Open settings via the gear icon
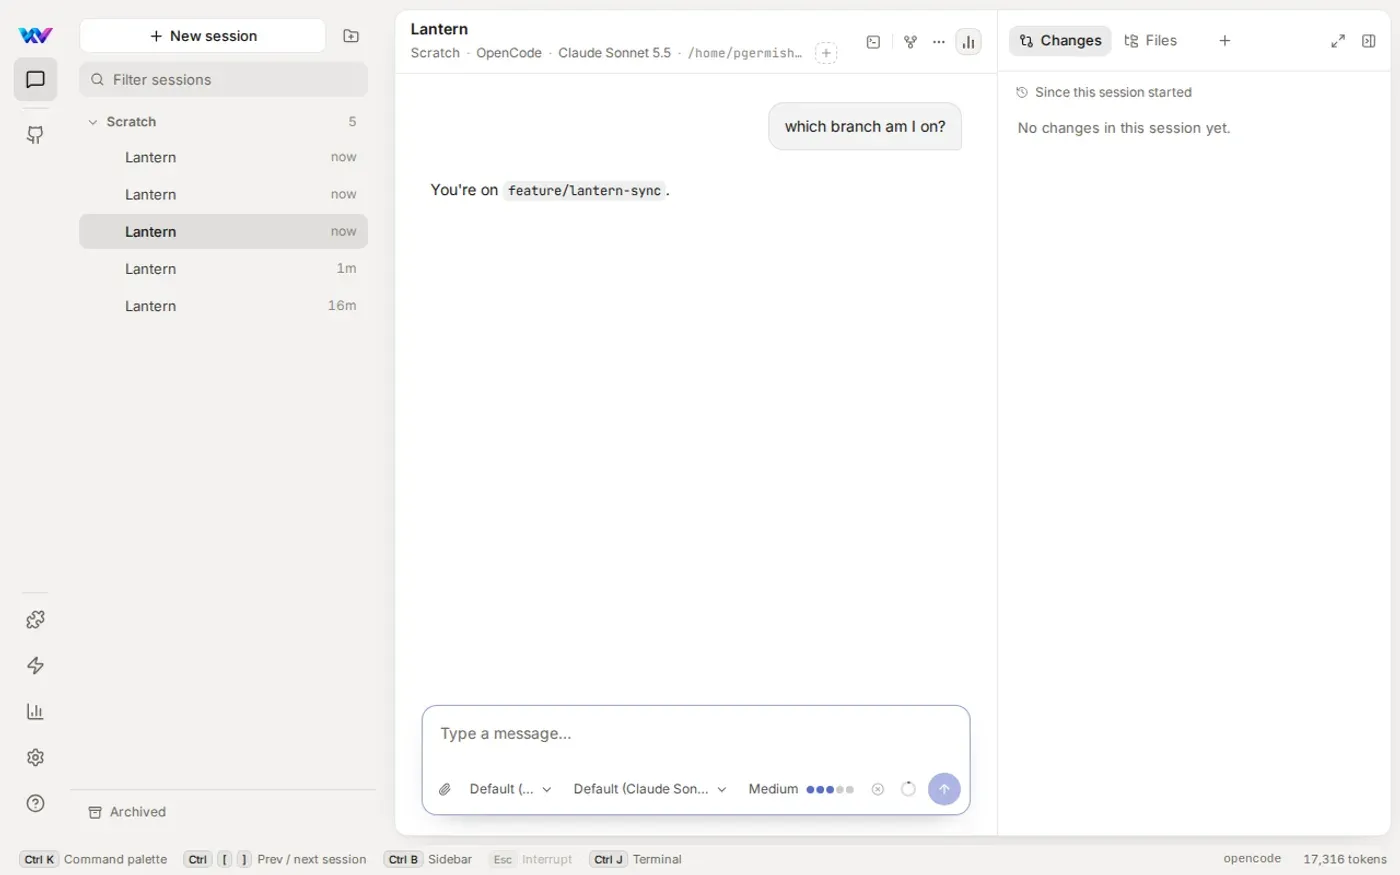1400x875 pixels. point(35,758)
